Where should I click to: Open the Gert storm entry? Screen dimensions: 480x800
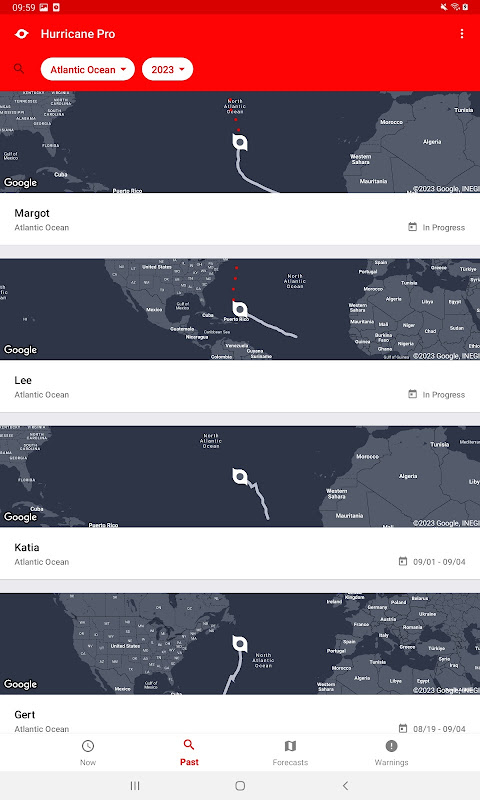tap(240, 720)
